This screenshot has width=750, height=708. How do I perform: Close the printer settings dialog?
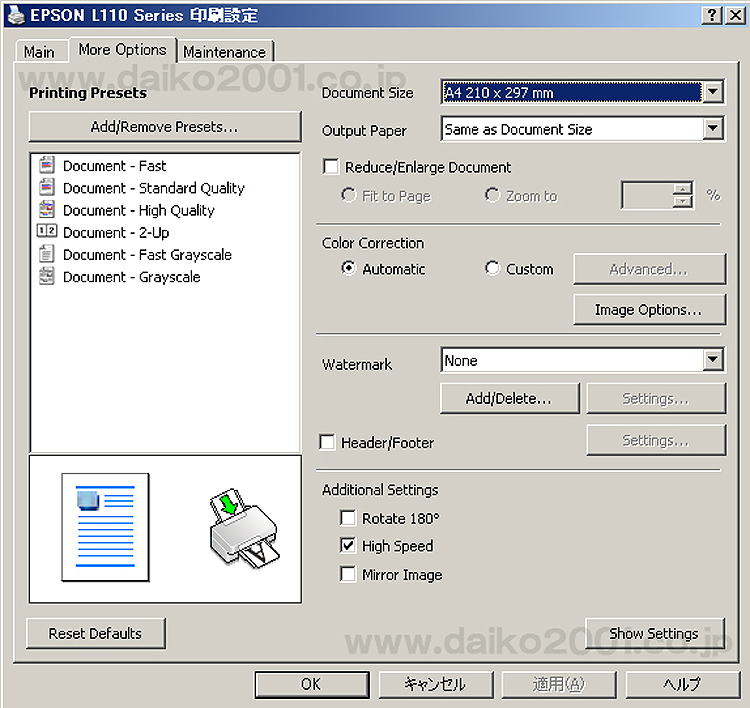point(735,15)
